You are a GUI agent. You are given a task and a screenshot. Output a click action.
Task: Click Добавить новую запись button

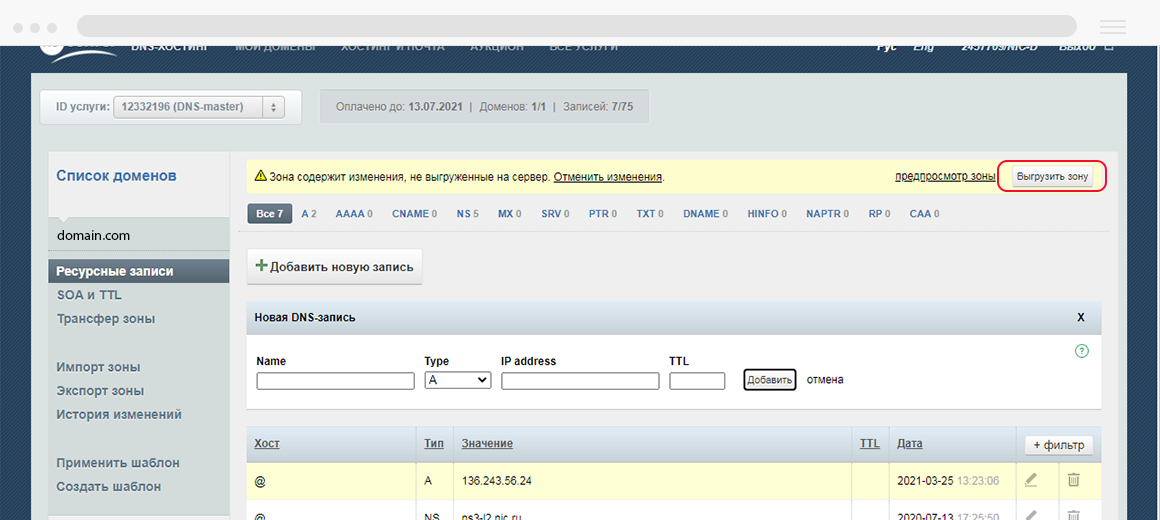(334, 266)
